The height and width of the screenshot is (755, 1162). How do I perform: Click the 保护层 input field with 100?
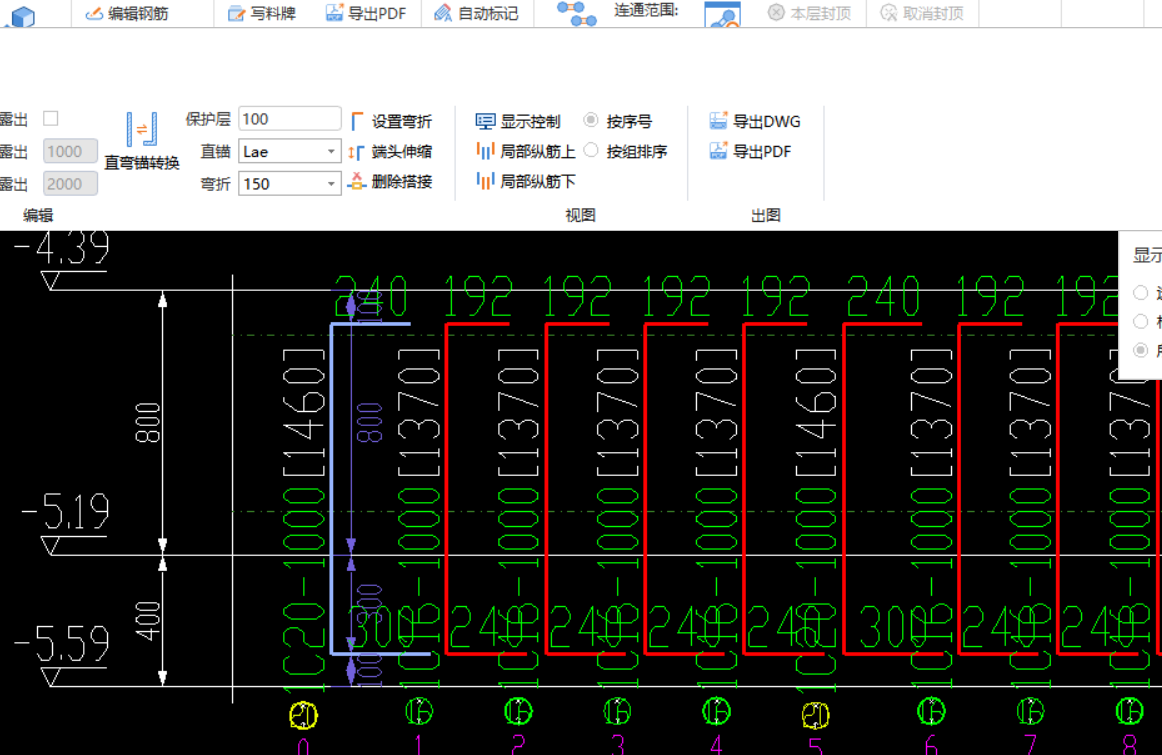pyautogui.click(x=289, y=119)
